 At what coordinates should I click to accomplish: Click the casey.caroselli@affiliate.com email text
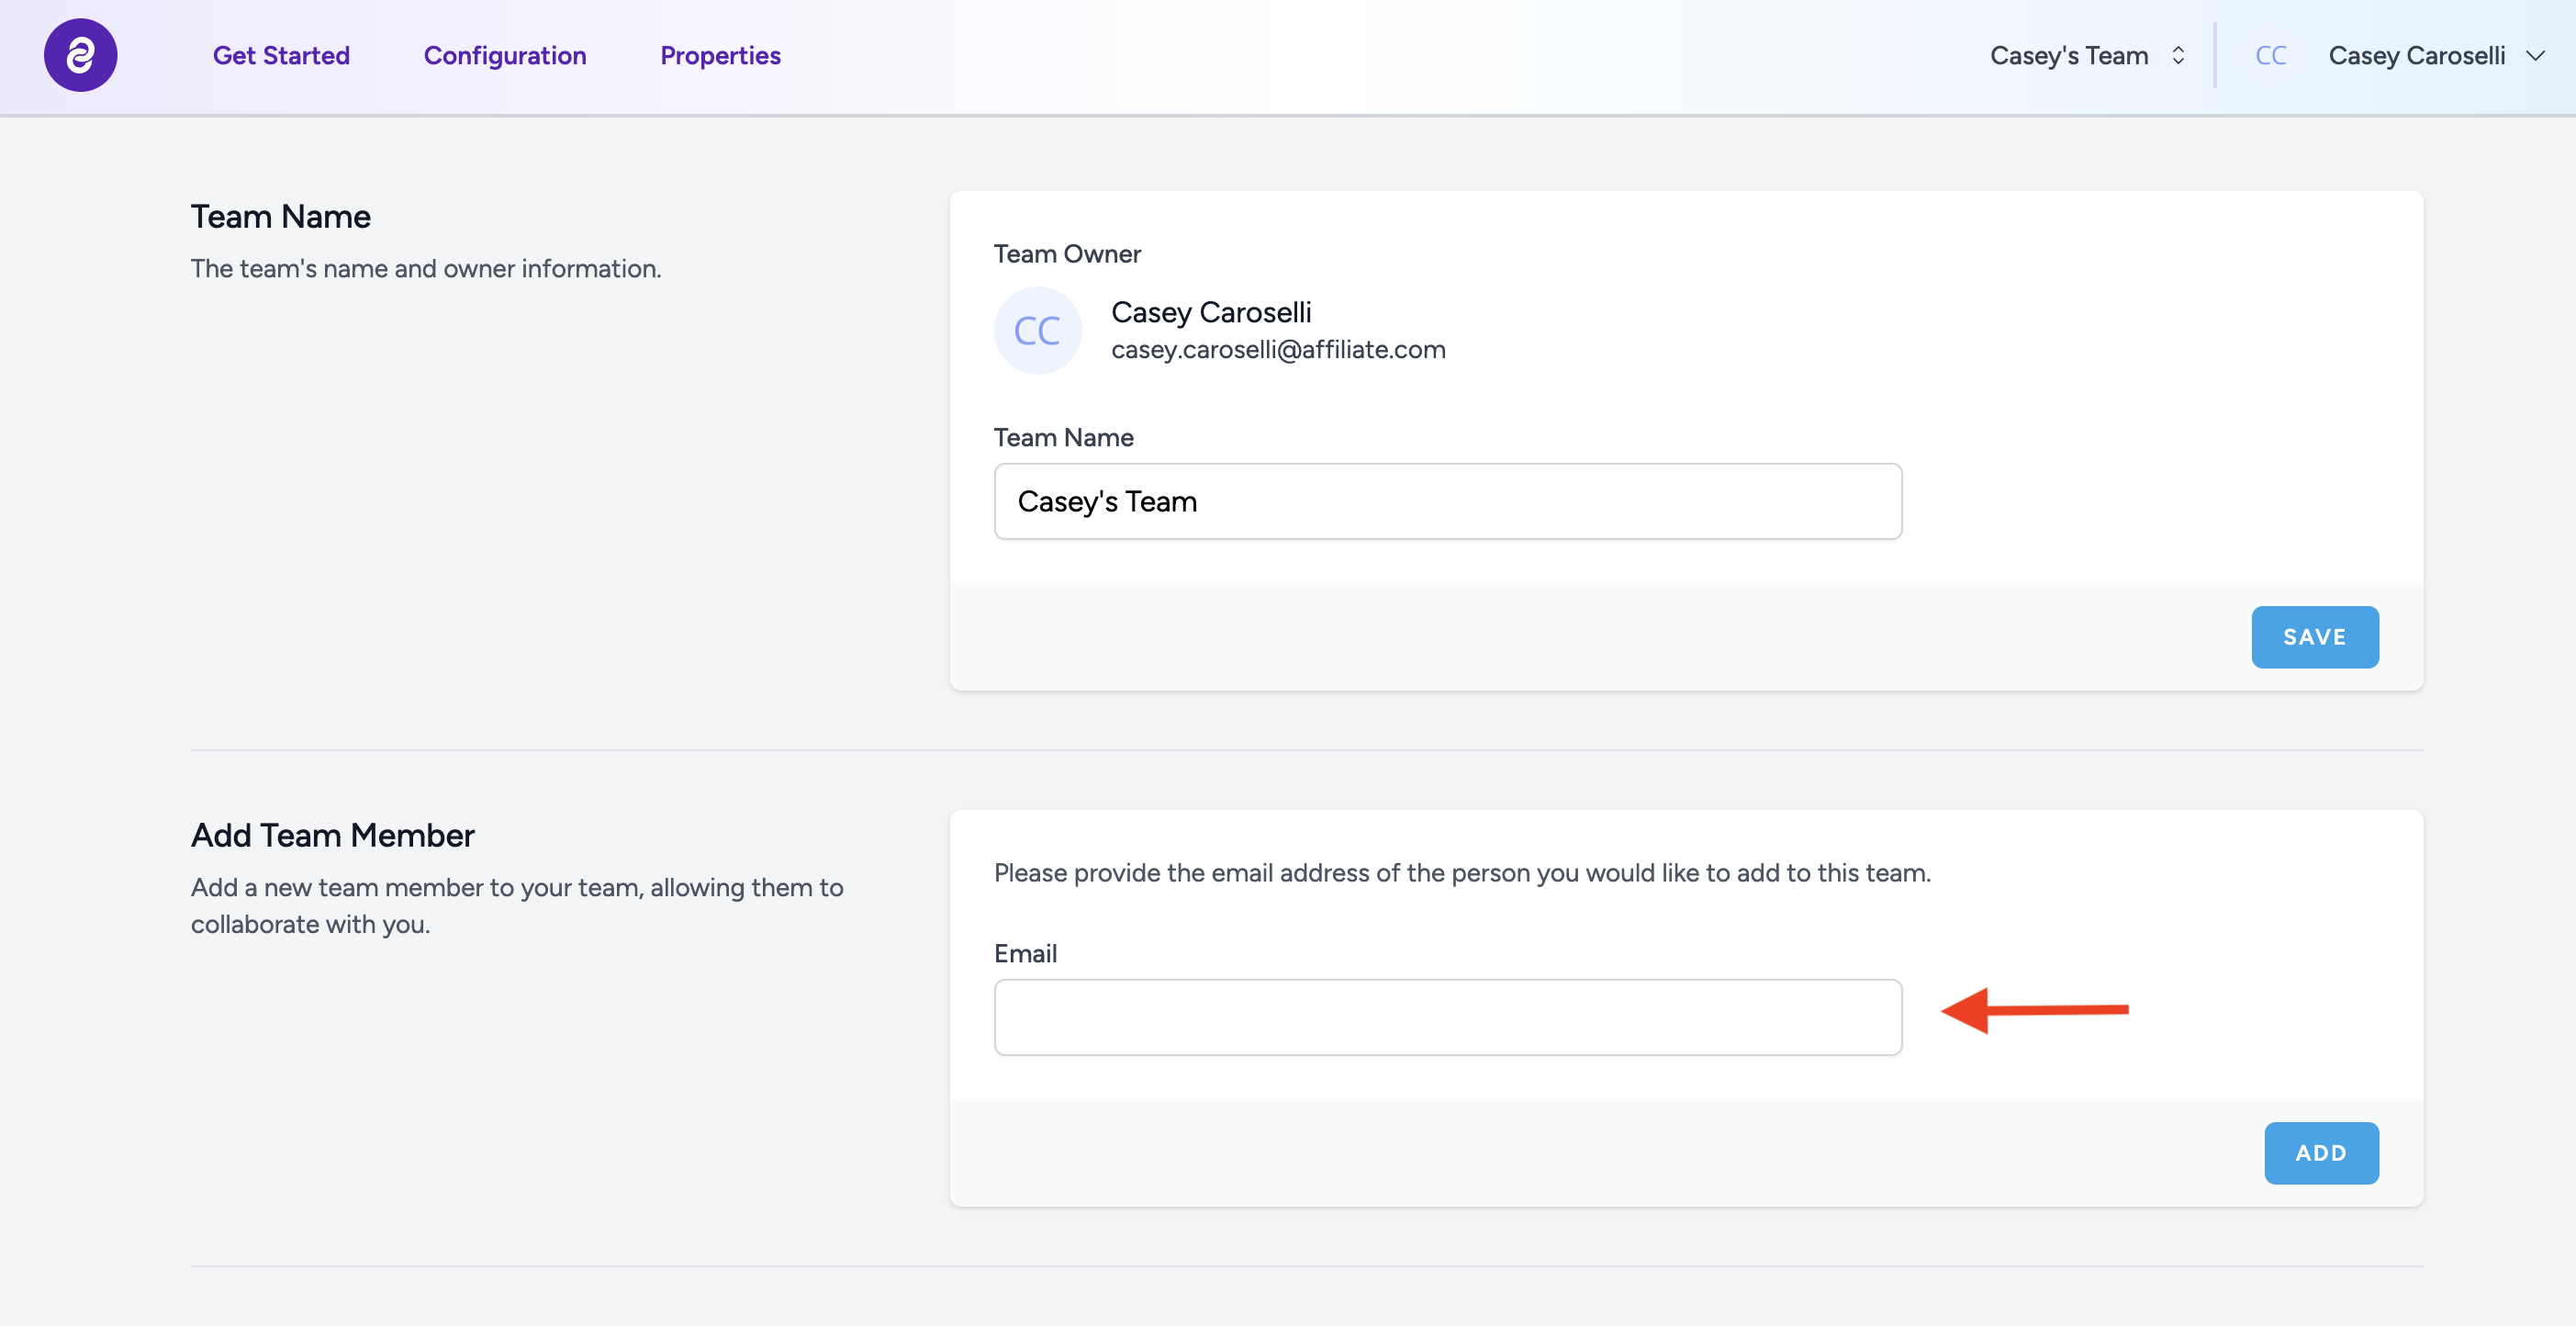pyautogui.click(x=1278, y=350)
